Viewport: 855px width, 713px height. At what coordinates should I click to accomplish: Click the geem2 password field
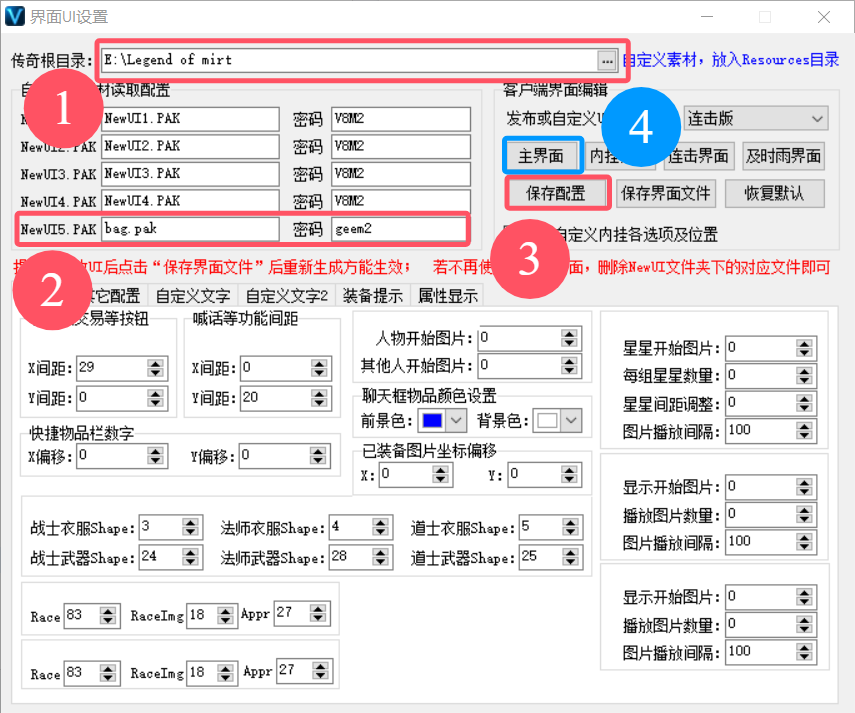[399, 229]
